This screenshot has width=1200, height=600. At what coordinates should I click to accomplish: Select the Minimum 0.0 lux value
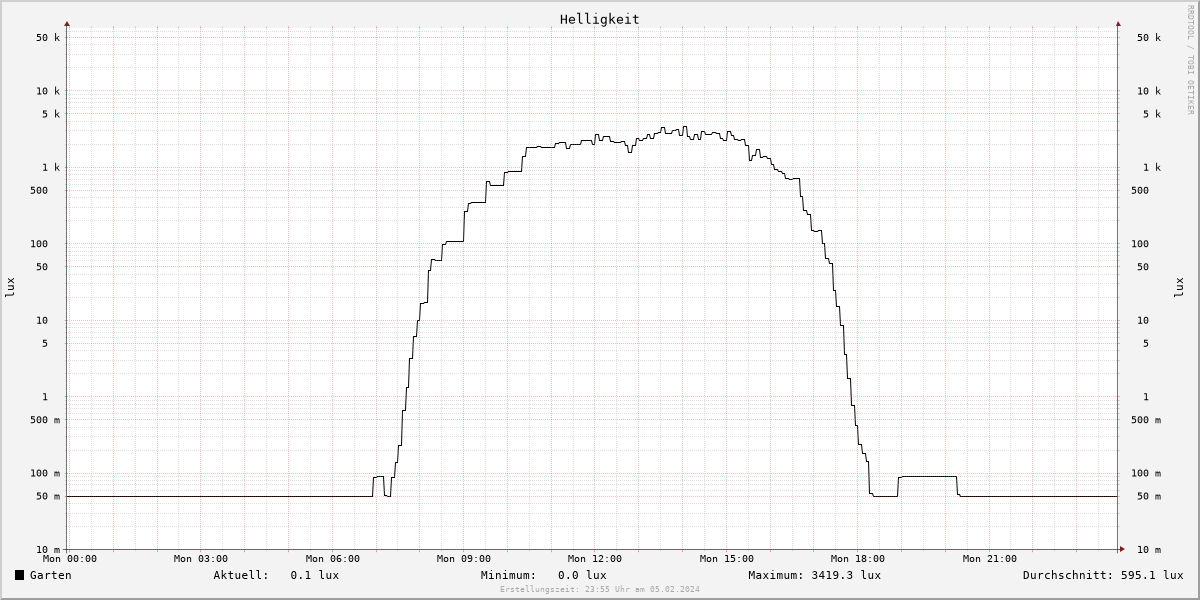click(582, 575)
